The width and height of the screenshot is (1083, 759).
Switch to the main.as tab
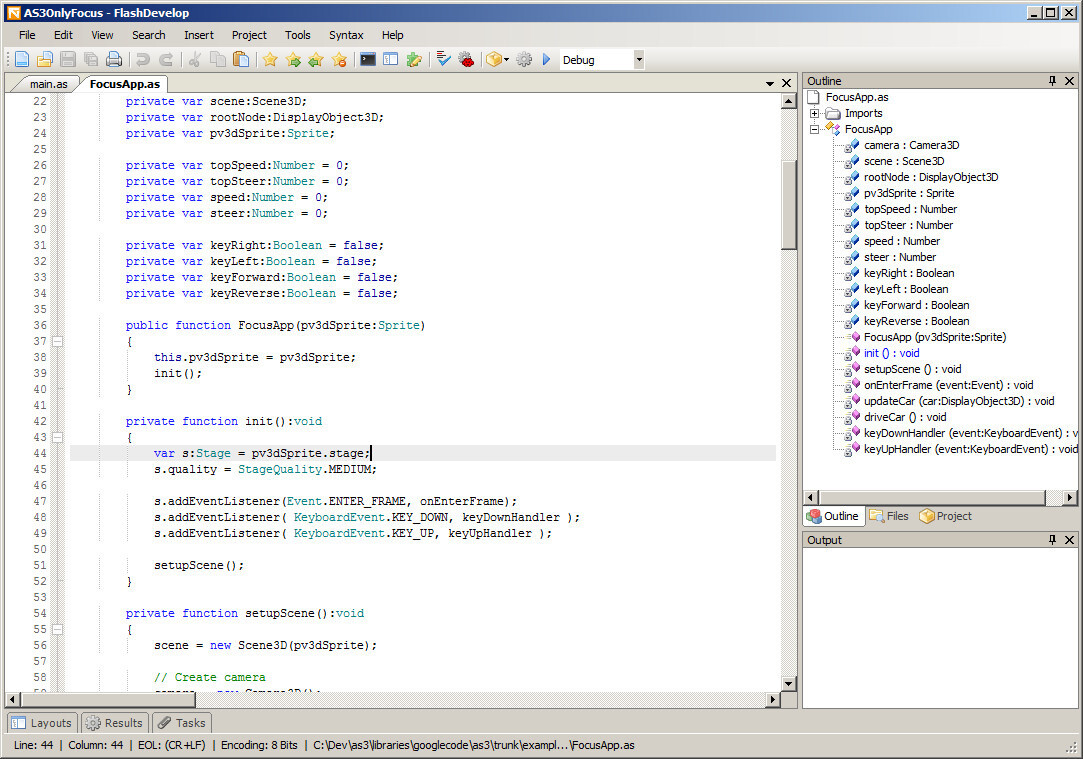(x=48, y=84)
